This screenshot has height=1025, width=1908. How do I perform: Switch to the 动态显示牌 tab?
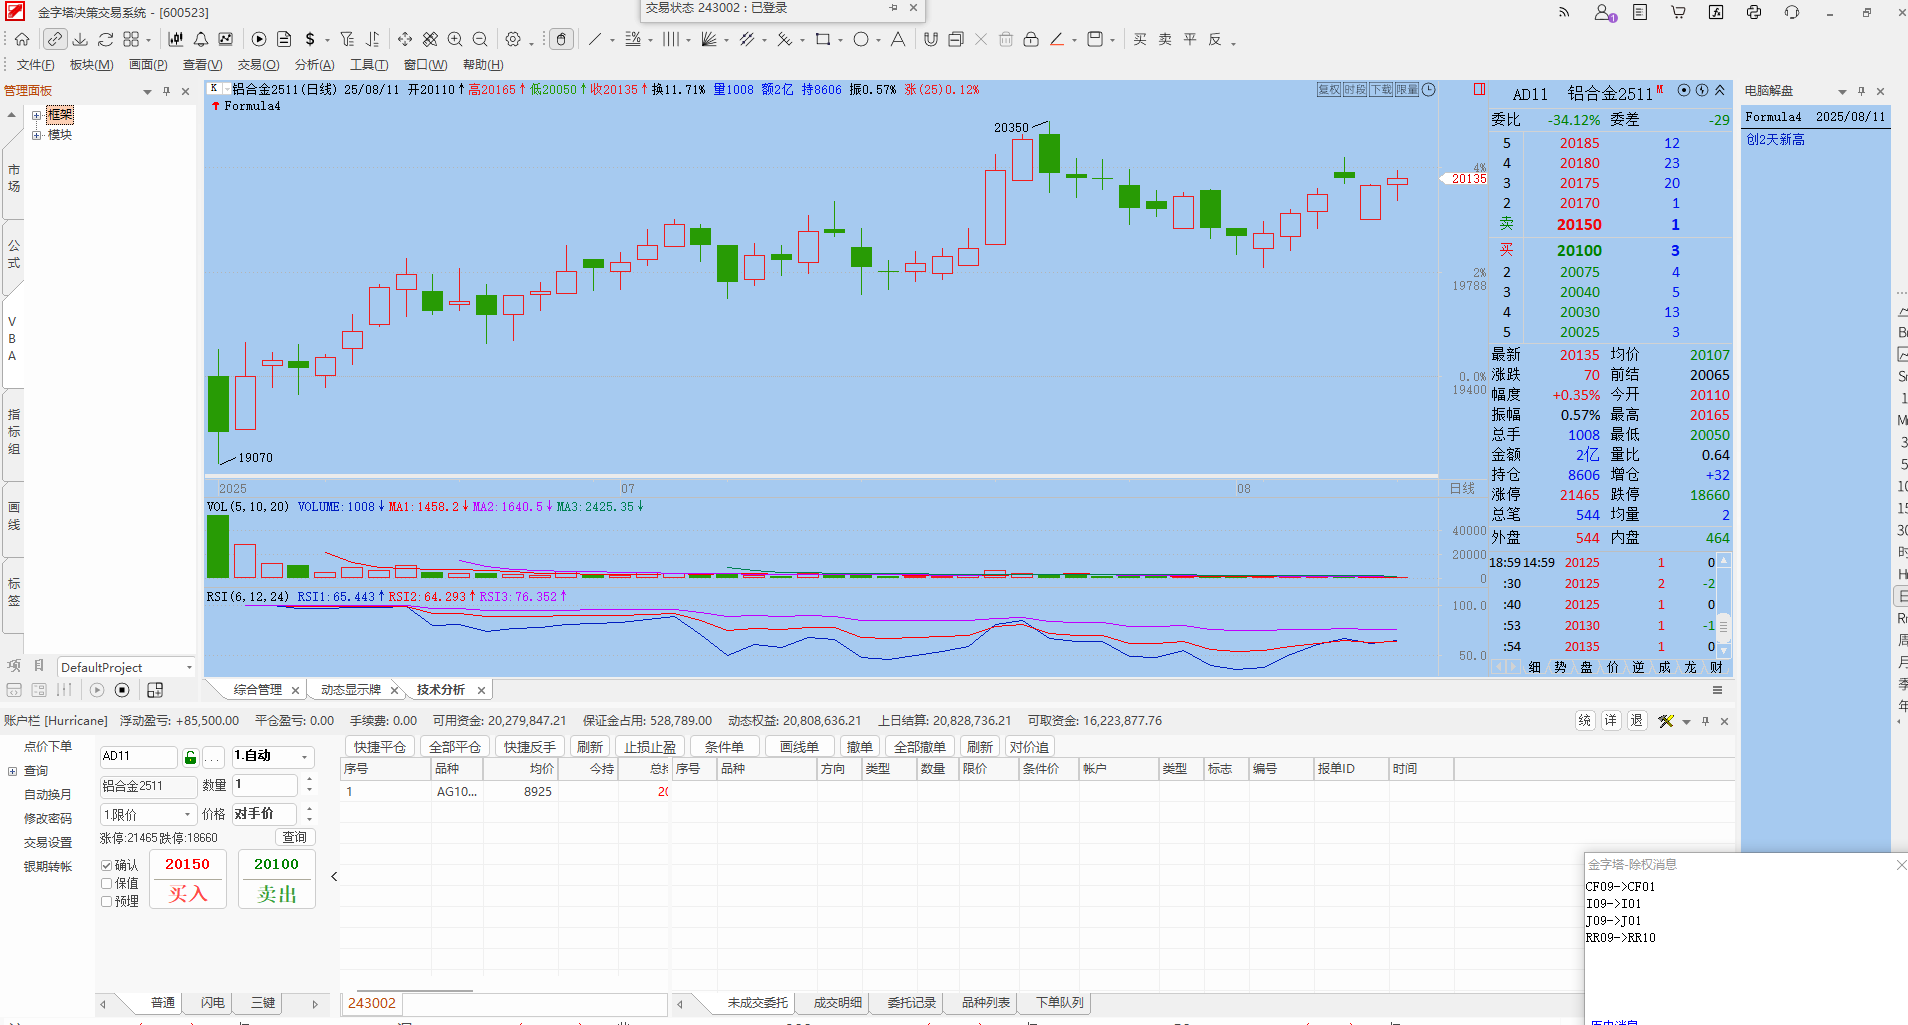click(351, 690)
